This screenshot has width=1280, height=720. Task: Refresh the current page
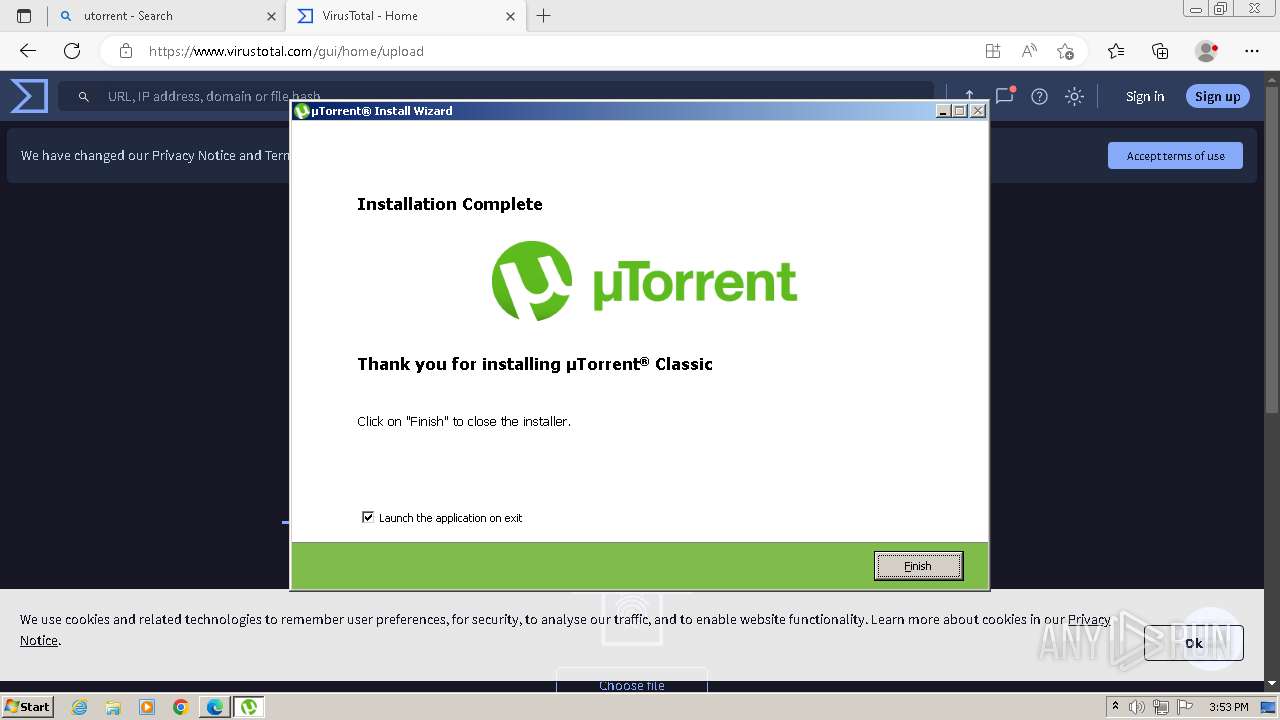pos(72,51)
